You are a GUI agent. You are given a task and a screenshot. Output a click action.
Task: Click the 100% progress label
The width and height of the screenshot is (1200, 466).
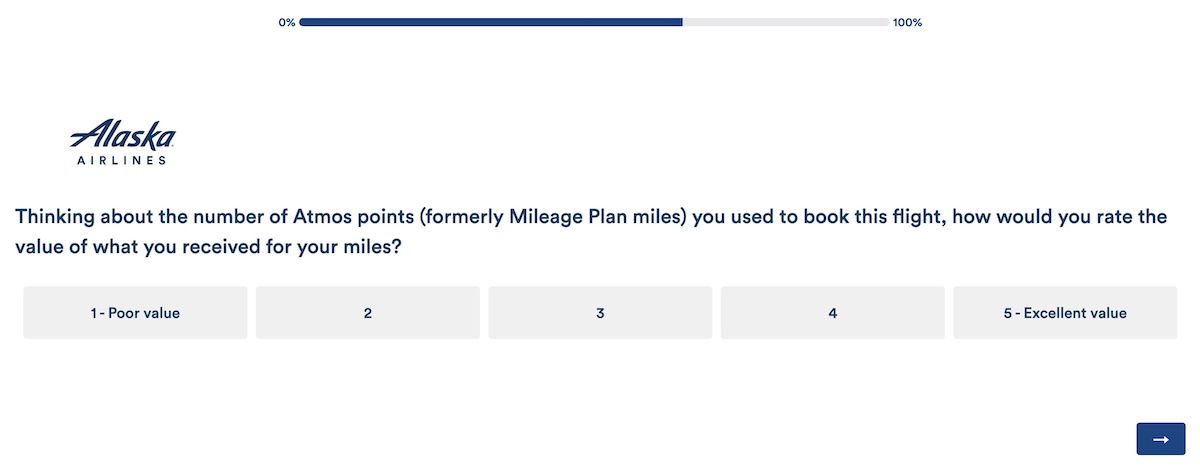(x=907, y=23)
